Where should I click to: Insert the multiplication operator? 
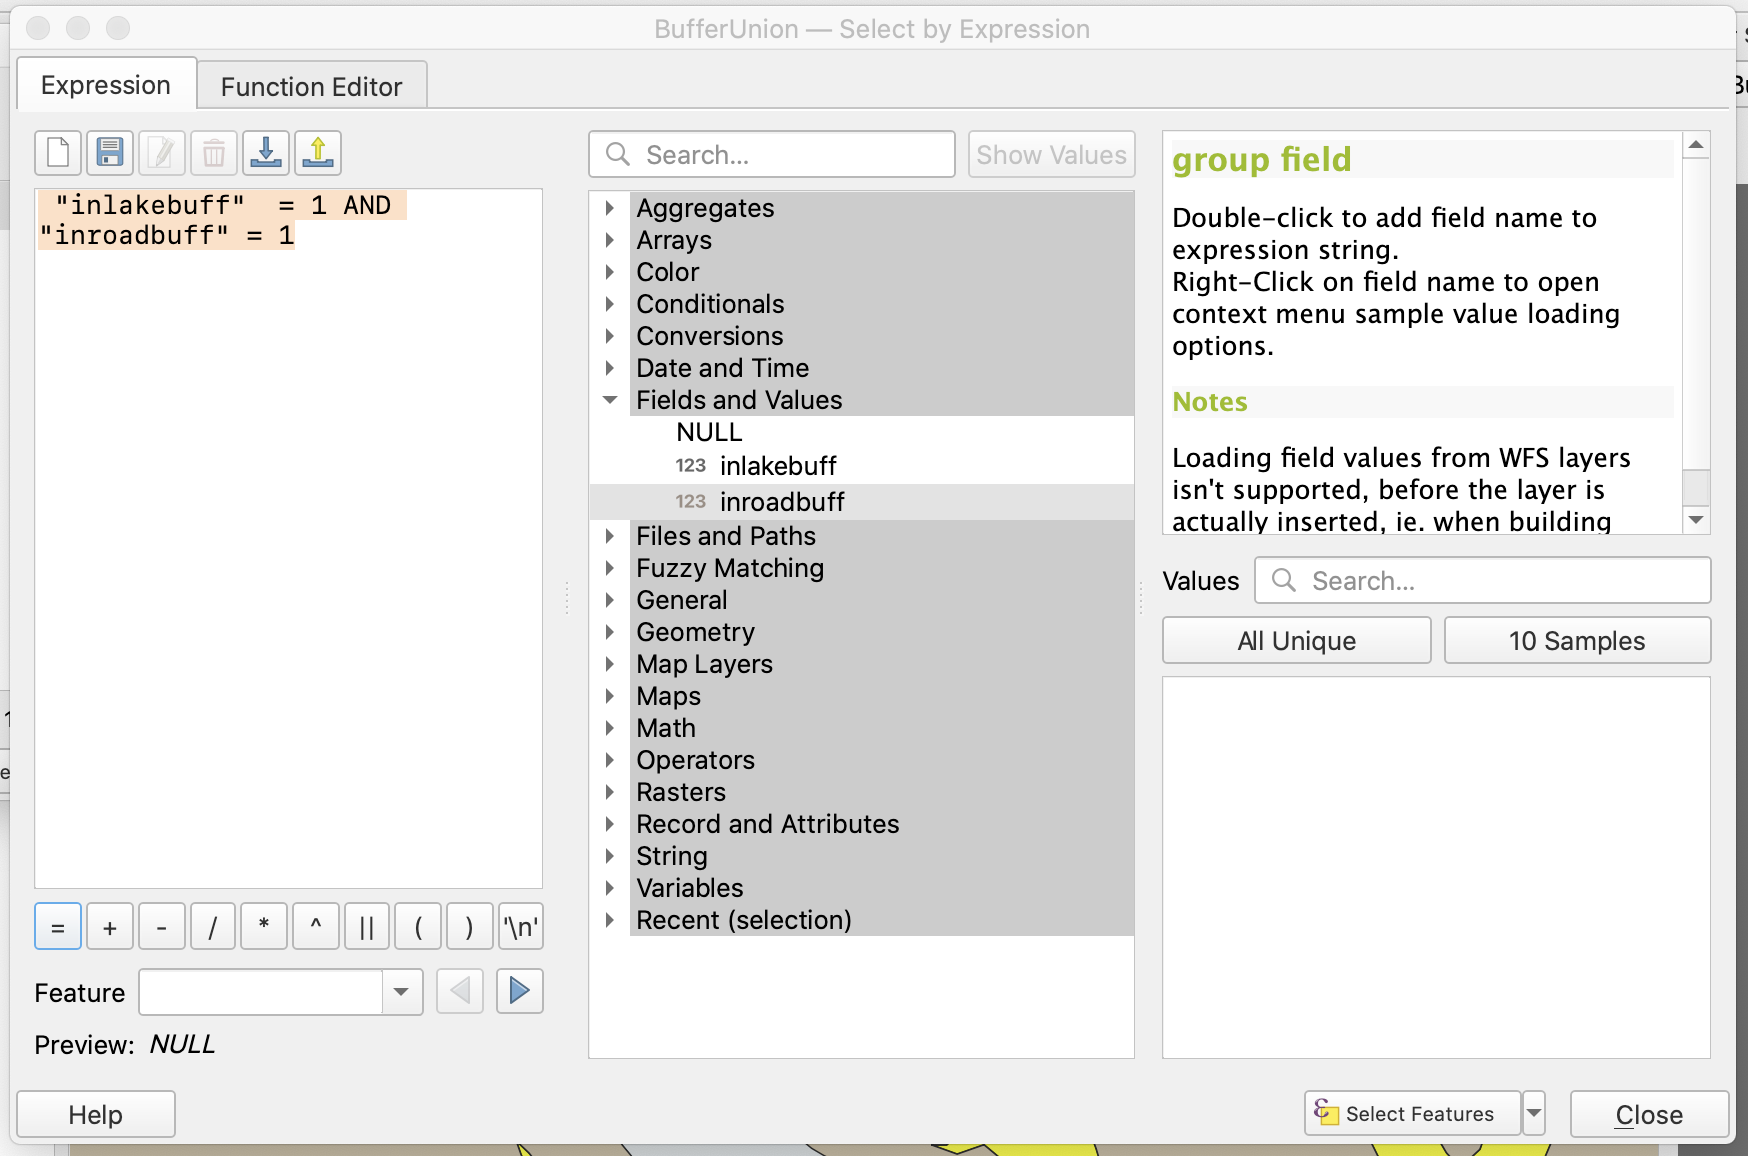264,927
